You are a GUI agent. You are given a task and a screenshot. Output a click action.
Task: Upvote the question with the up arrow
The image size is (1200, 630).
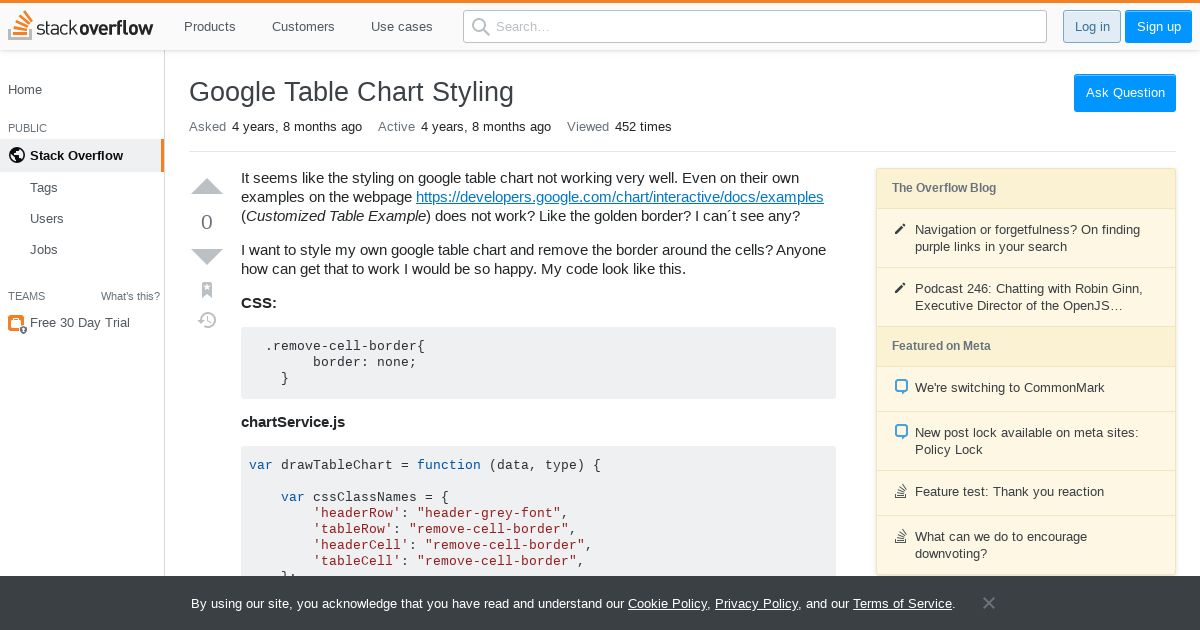click(x=207, y=187)
